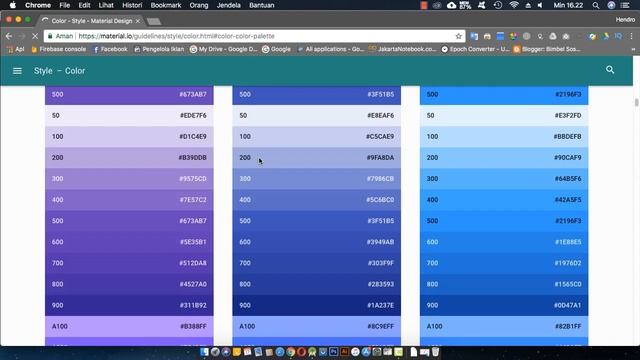Click the hex text #0D47A1
This screenshot has height=360, width=640.
click(567, 305)
